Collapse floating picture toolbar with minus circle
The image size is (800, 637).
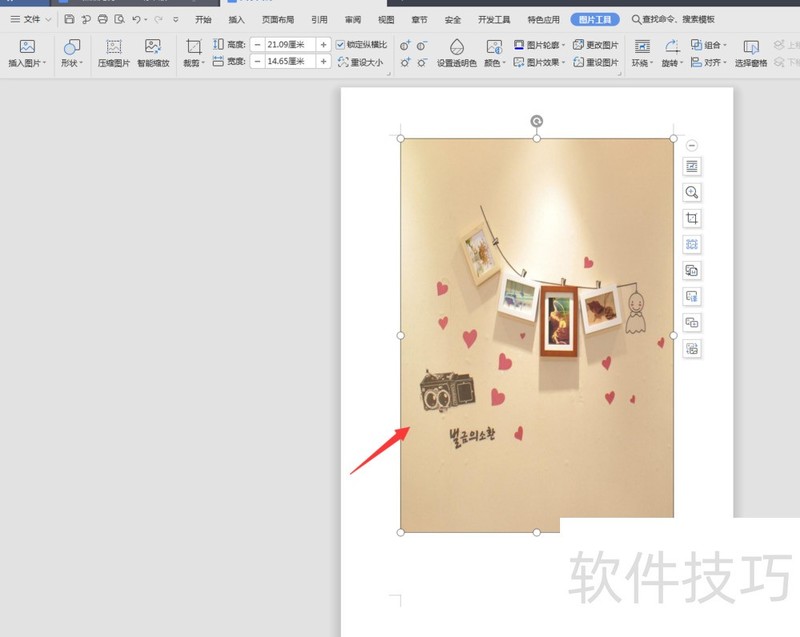[692, 146]
